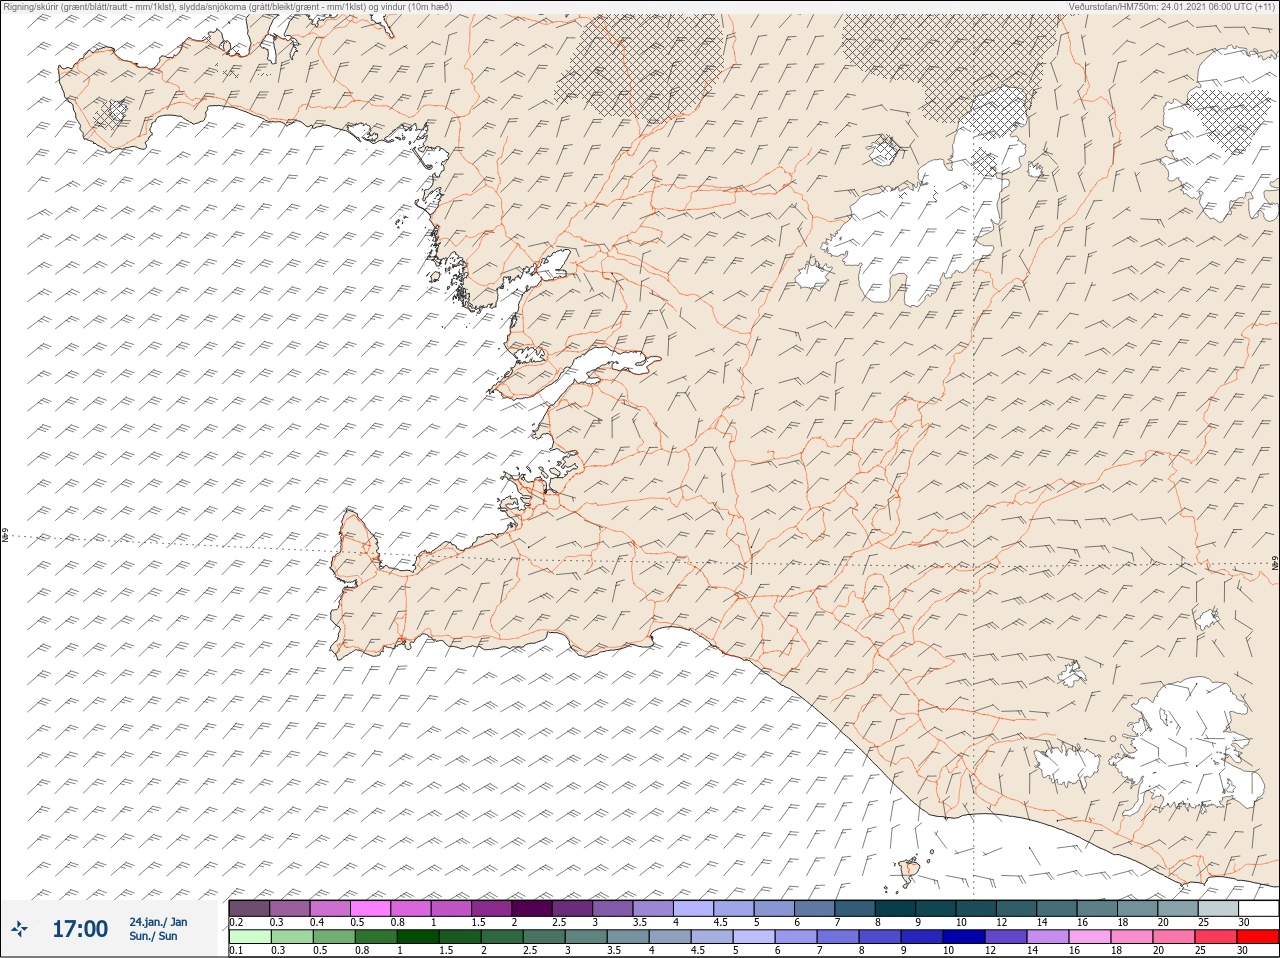Select the top legend swatch between 18 and 20
Image resolution: width=1280 pixels, height=958 pixels.
coord(1137,908)
